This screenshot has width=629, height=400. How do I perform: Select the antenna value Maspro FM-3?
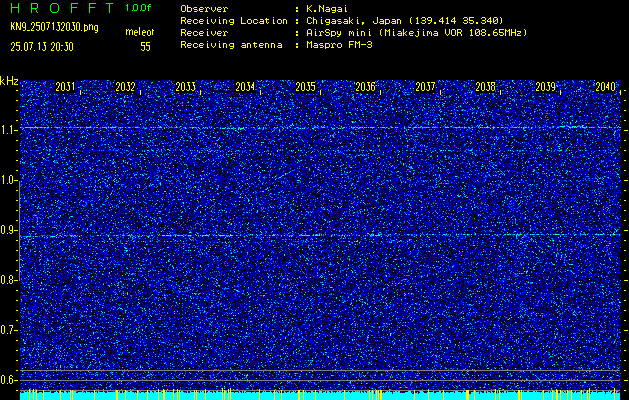[x=339, y=45]
